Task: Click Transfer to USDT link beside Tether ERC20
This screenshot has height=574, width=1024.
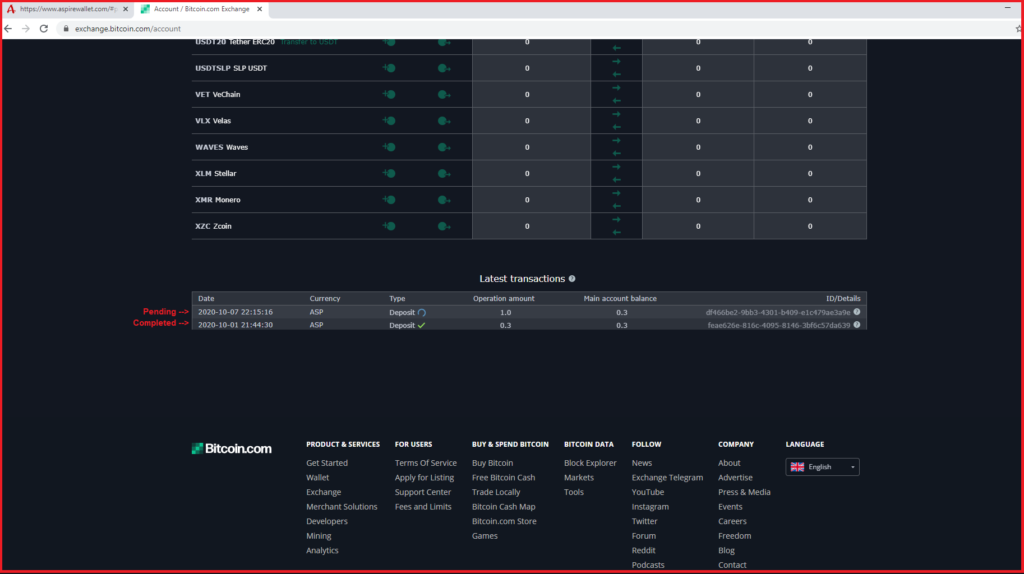Action: (x=308, y=42)
